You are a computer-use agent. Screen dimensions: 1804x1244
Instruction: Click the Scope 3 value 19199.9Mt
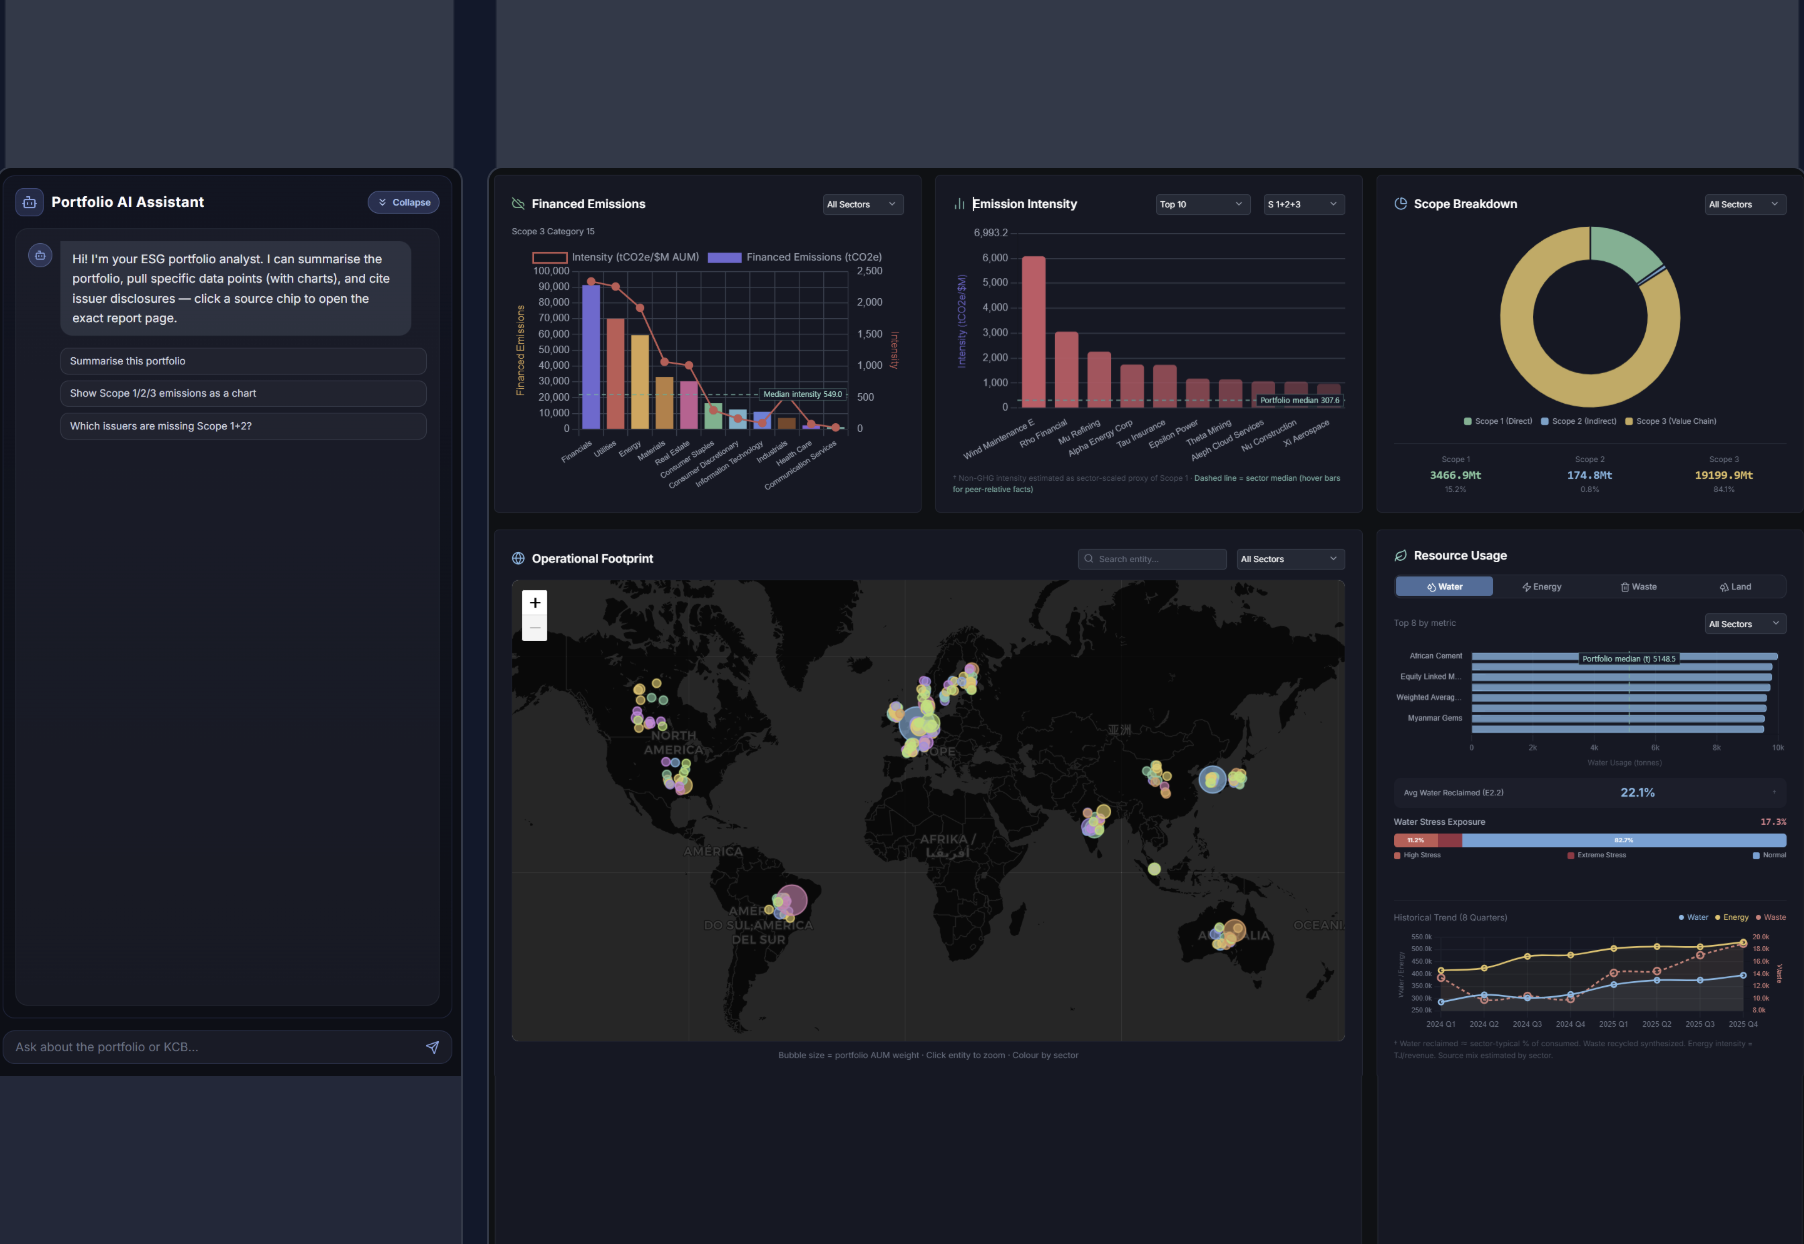point(1723,475)
